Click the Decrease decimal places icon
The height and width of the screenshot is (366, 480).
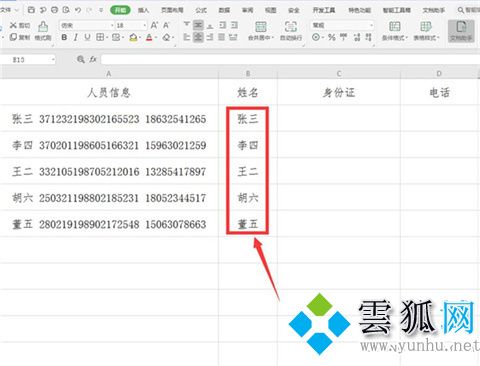368,37
